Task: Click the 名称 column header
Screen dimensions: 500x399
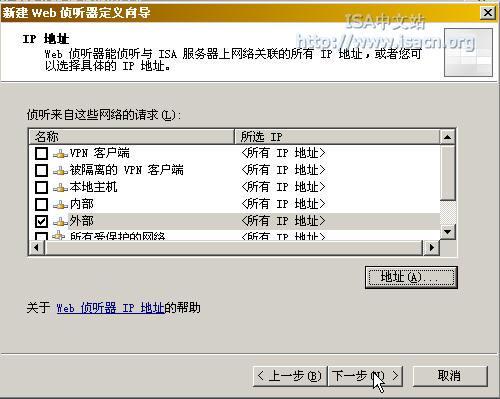Action: coord(132,137)
